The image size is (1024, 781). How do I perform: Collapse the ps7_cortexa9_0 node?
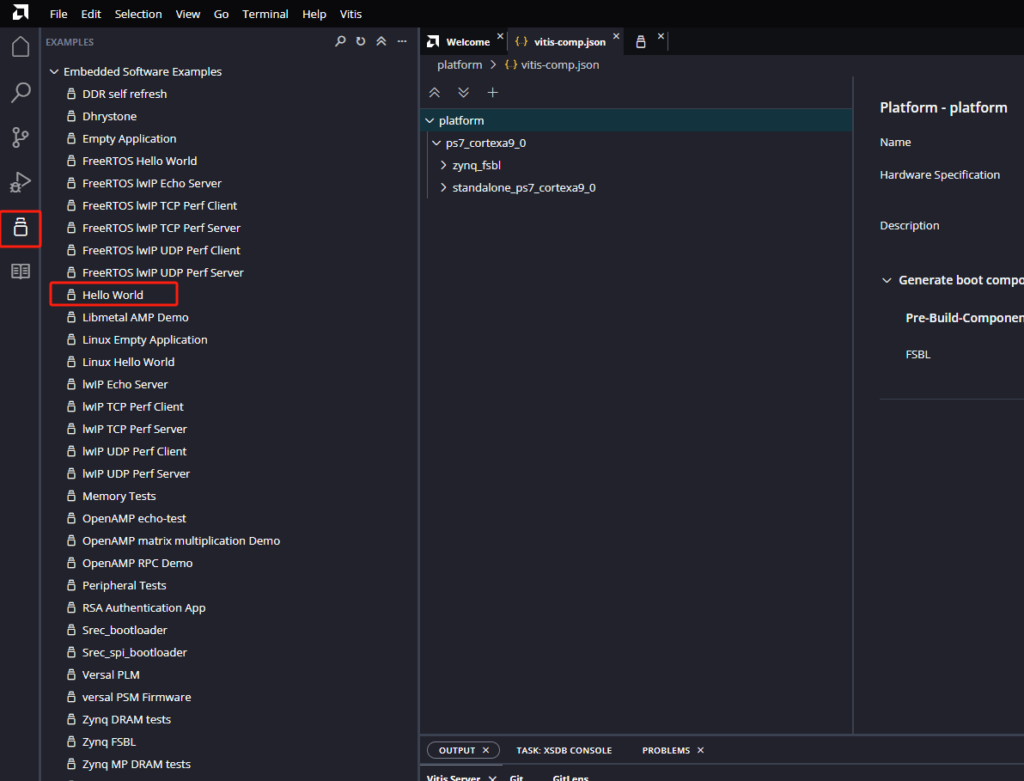[x=436, y=143]
